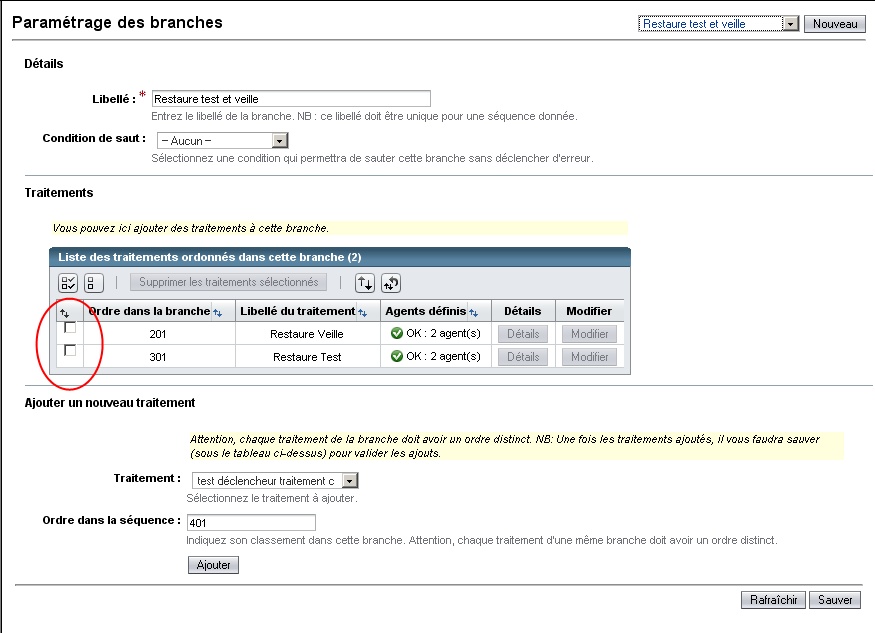Sort by 'Libellé du traitement' column icon
This screenshot has height=633, width=875.
pyautogui.click(x=363, y=312)
